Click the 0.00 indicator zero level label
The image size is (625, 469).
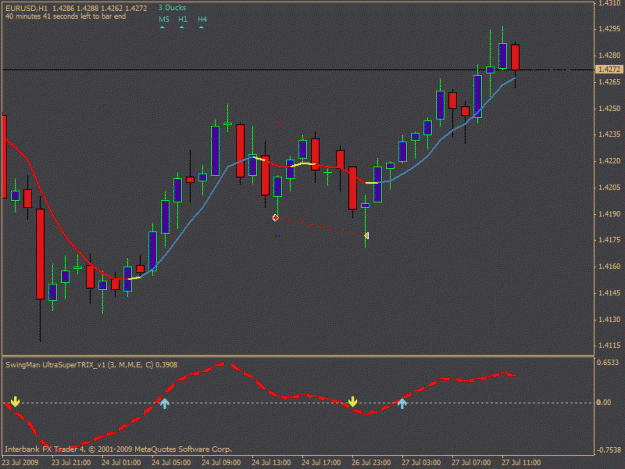[x=604, y=402]
